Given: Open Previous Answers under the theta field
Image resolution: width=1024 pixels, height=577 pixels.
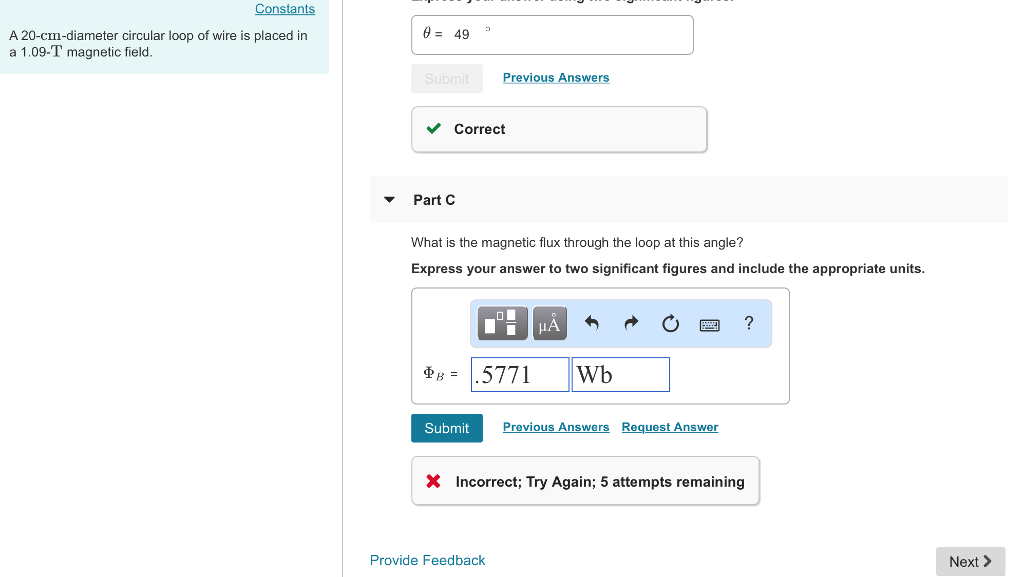Looking at the screenshot, I should click(555, 77).
